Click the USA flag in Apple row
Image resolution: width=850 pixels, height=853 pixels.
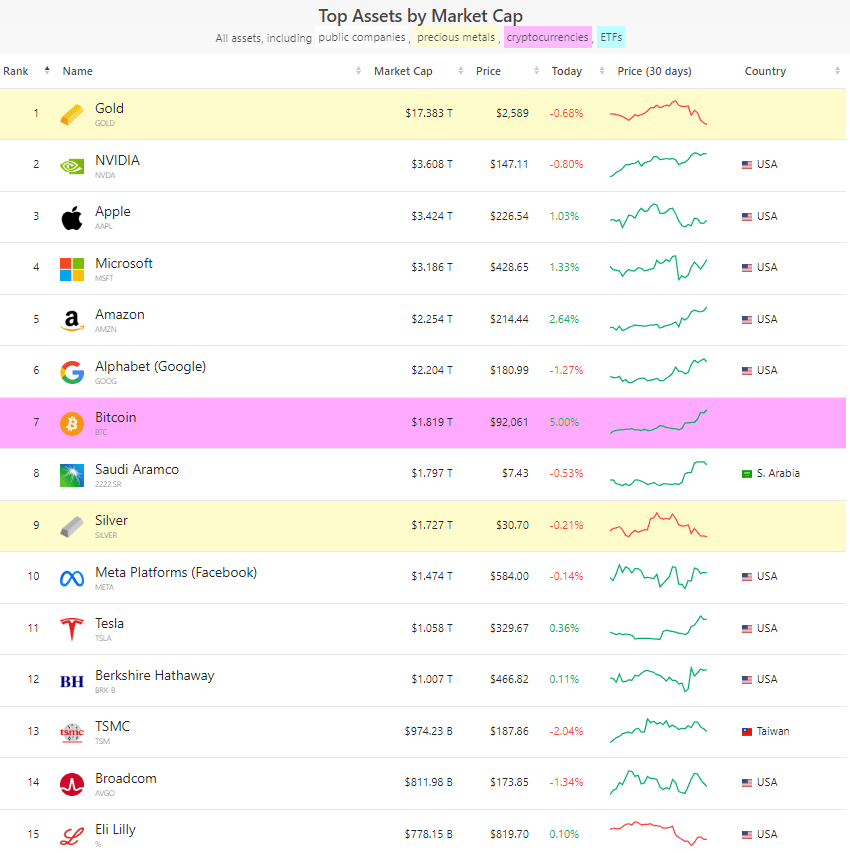click(747, 217)
